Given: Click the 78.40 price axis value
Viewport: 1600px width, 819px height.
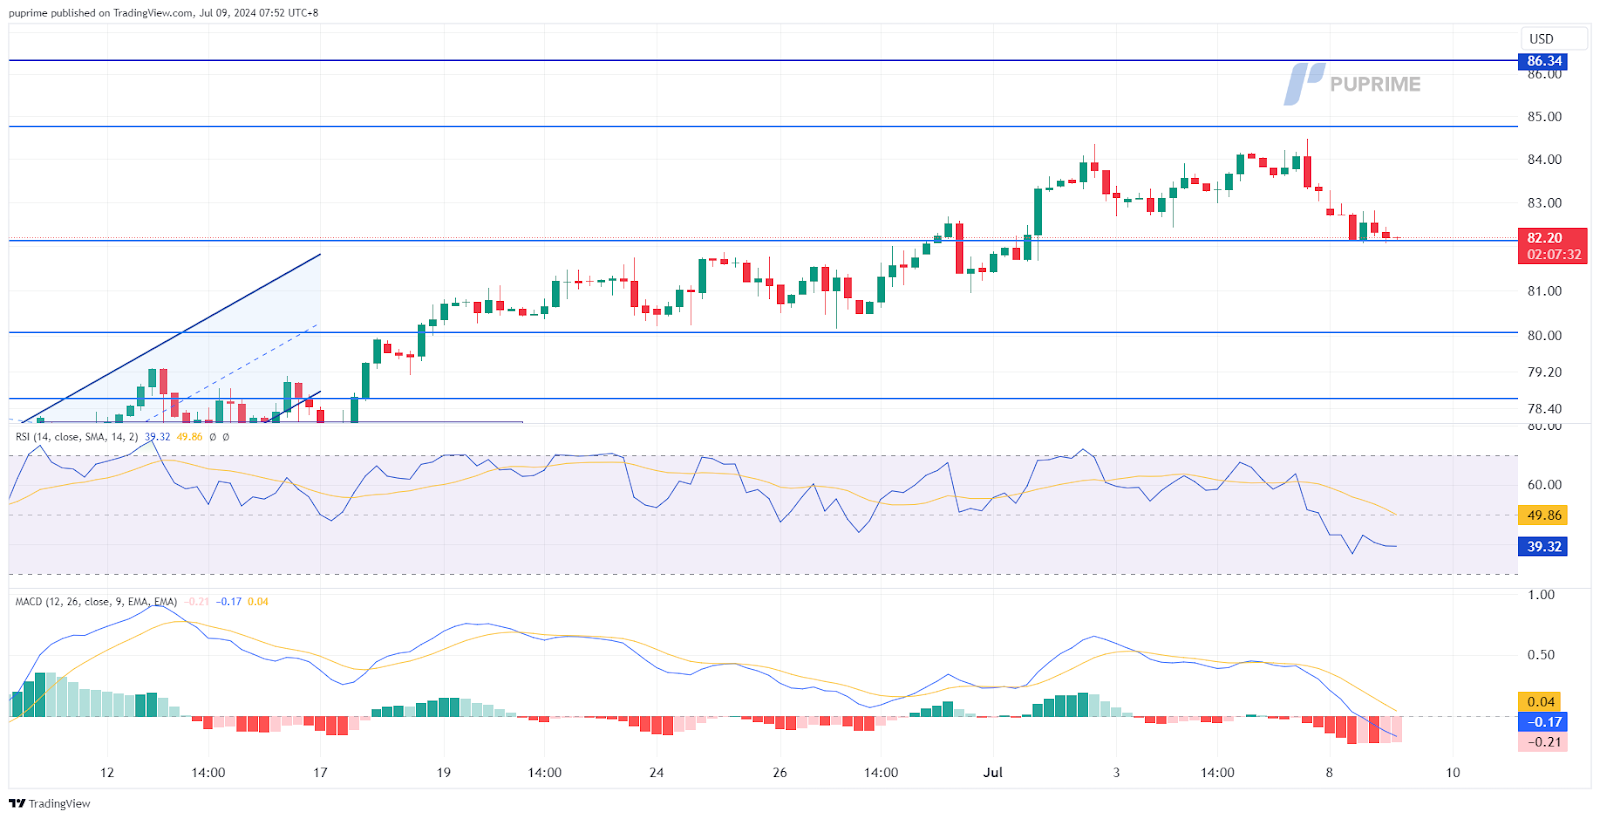Looking at the screenshot, I should click(1544, 409).
